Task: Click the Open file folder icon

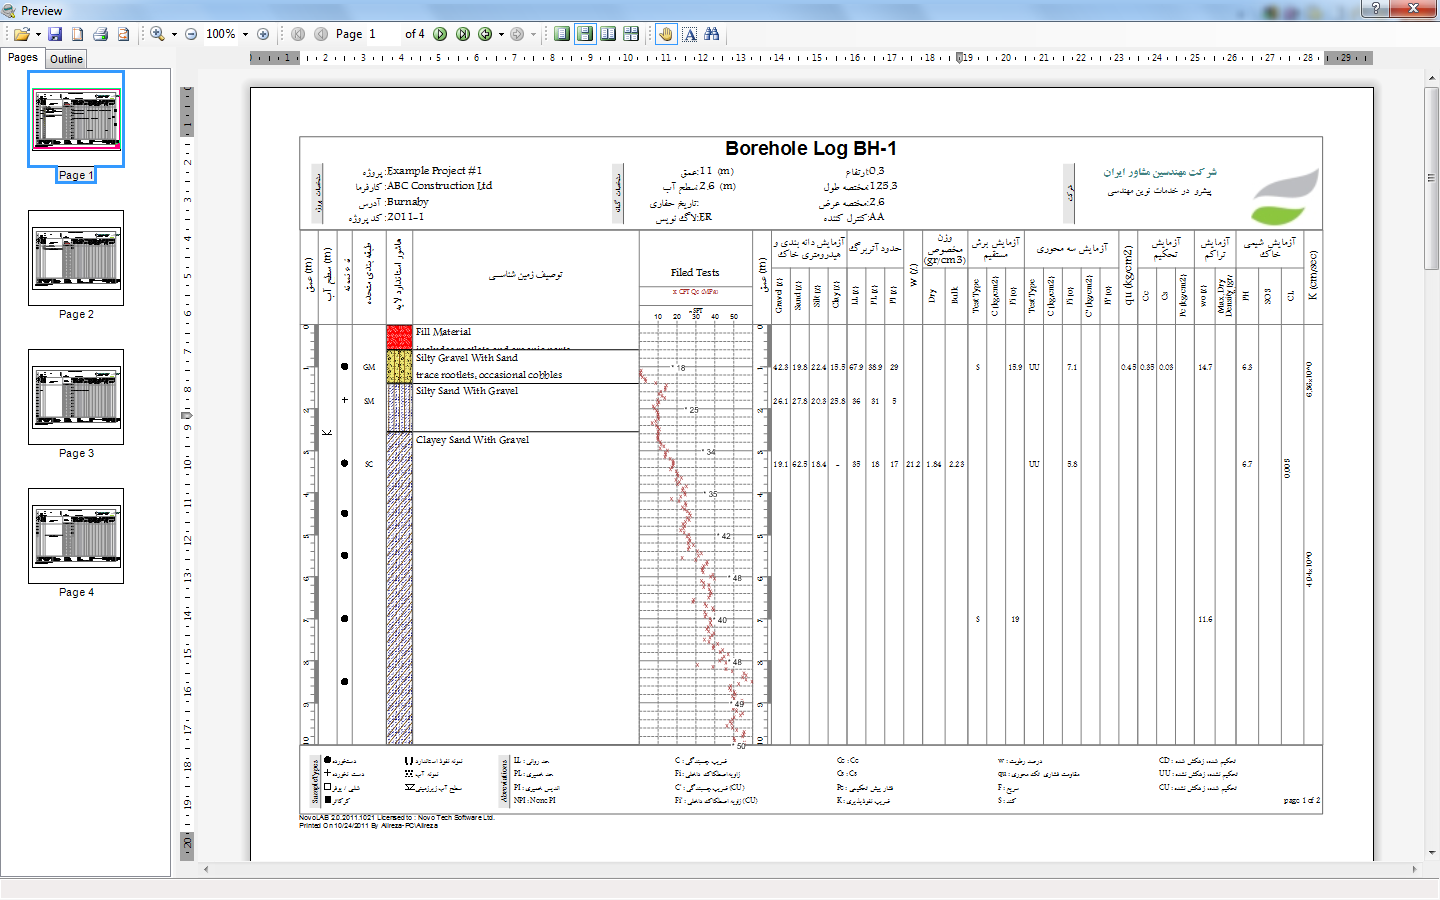Action: (20, 34)
